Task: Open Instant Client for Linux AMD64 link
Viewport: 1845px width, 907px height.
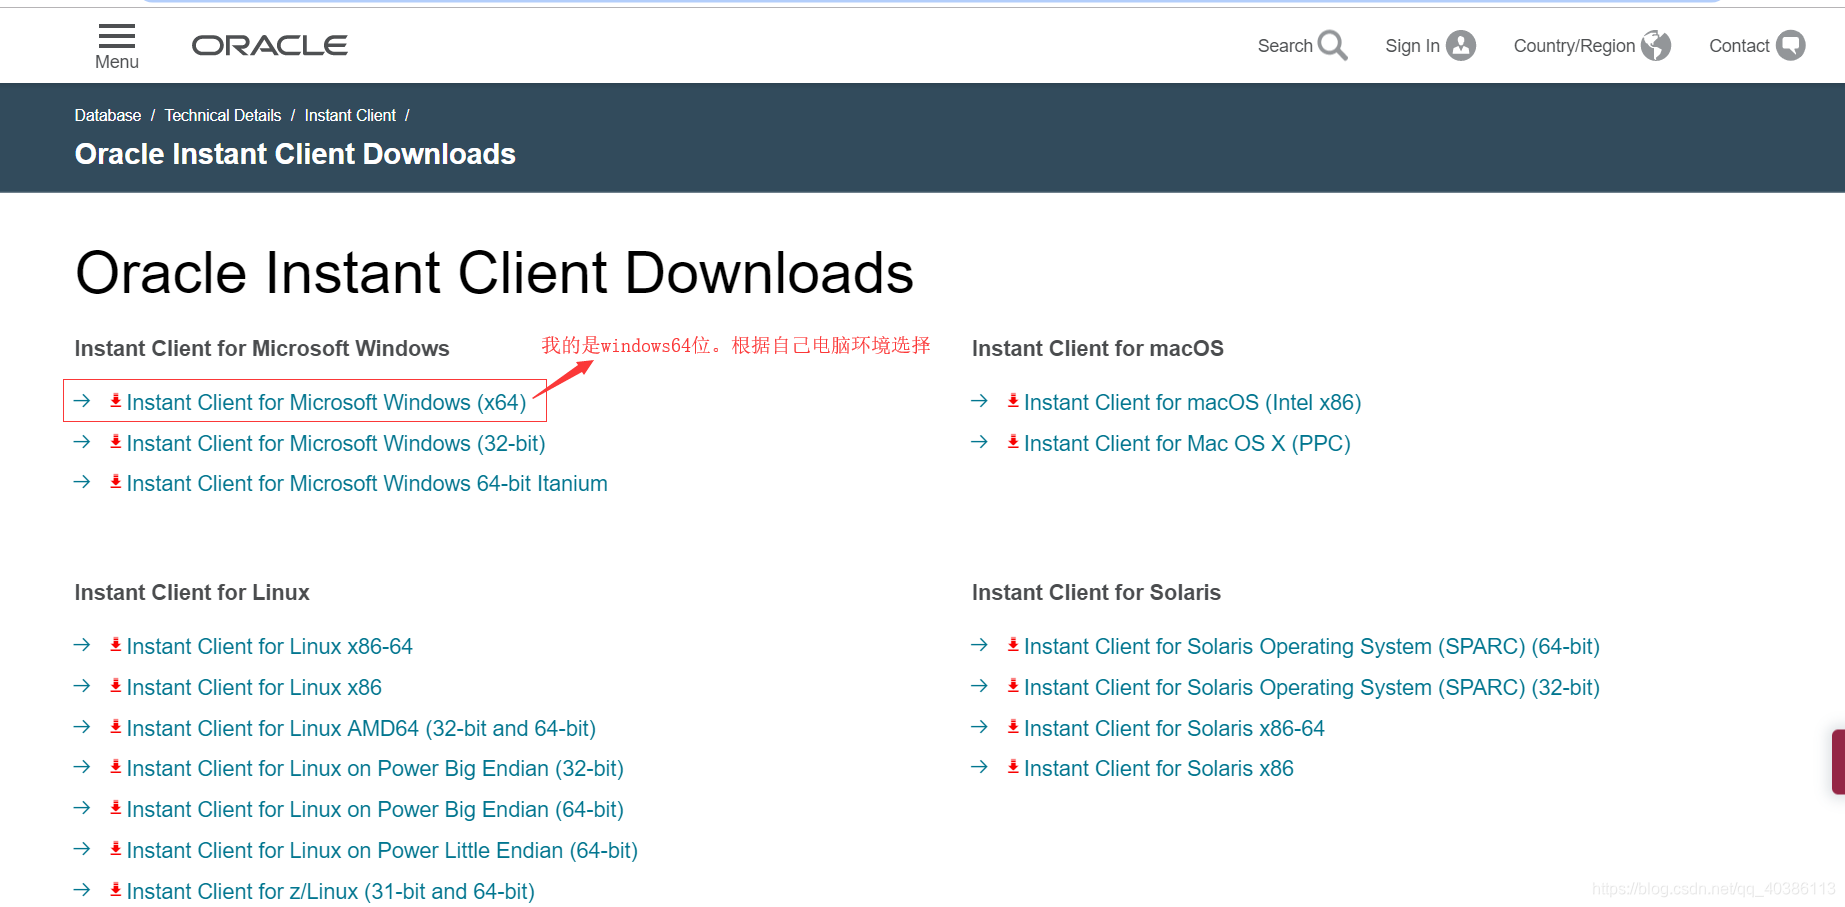Action: pyautogui.click(x=361, y=728)
